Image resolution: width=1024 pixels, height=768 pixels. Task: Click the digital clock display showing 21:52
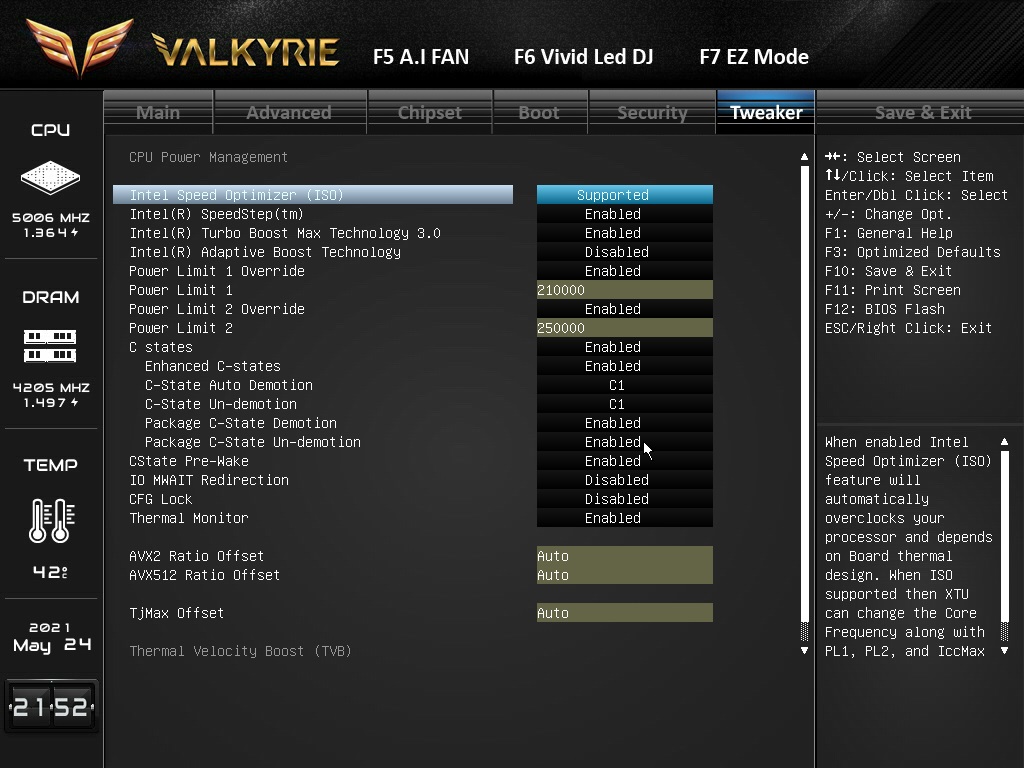[x=51, y=707]
